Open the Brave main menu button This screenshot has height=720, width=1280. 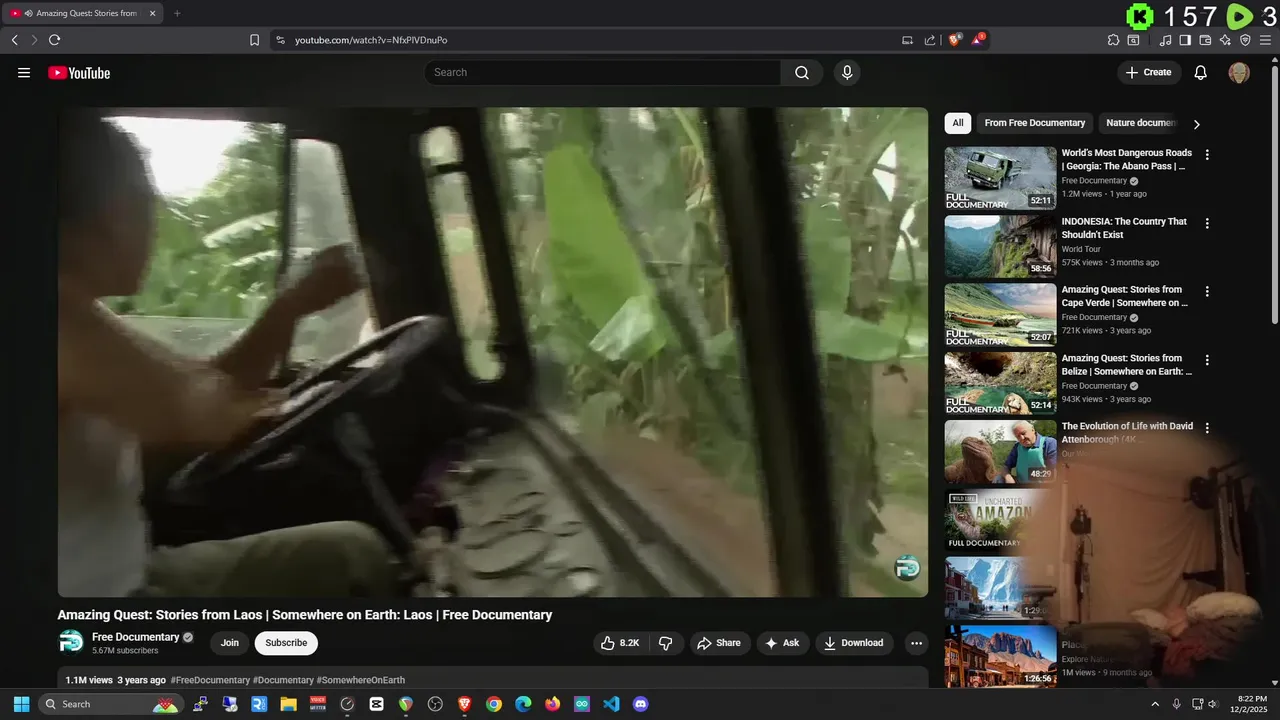tap(1267, 40)
